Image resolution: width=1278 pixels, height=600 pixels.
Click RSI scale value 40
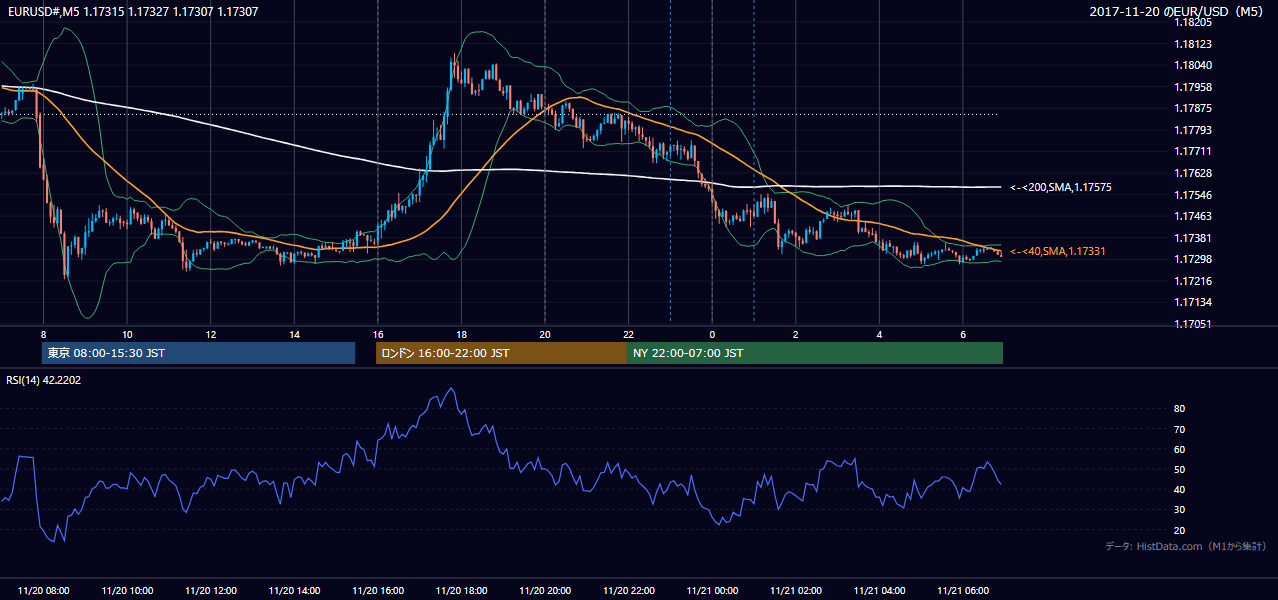coord(1179,489)
